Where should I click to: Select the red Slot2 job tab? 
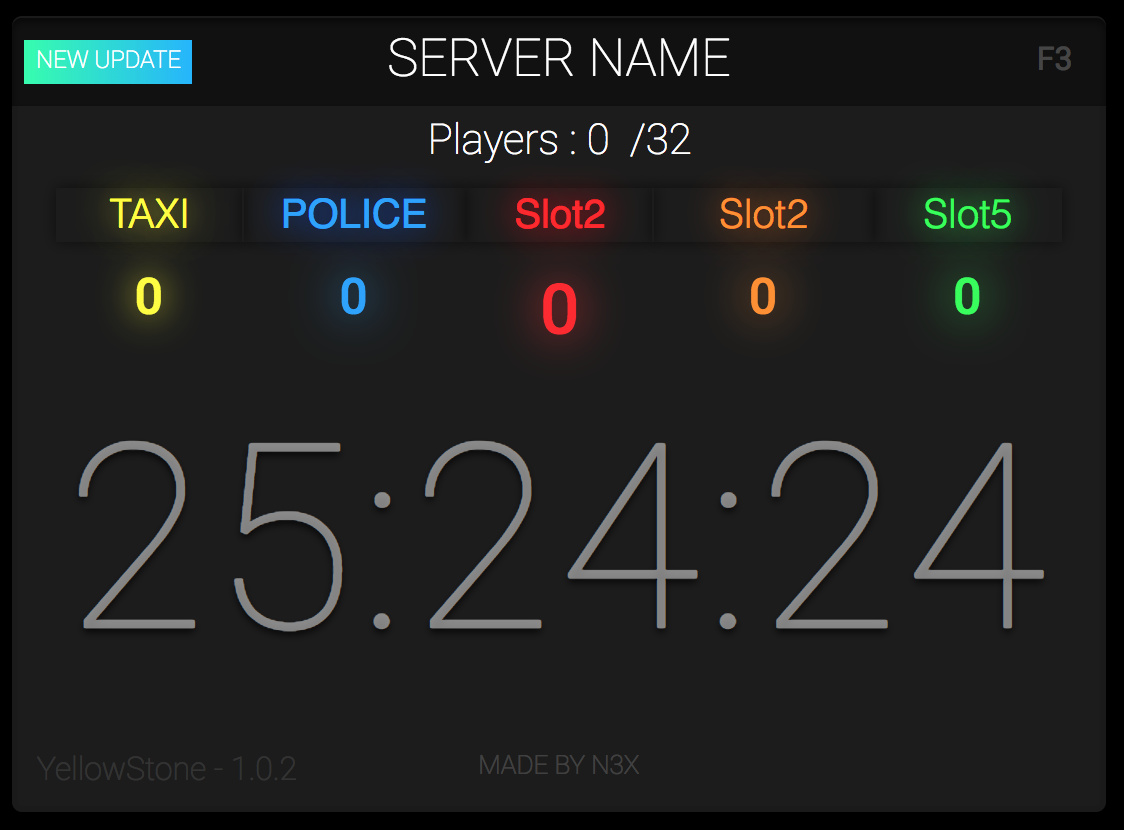pos(560,214)
